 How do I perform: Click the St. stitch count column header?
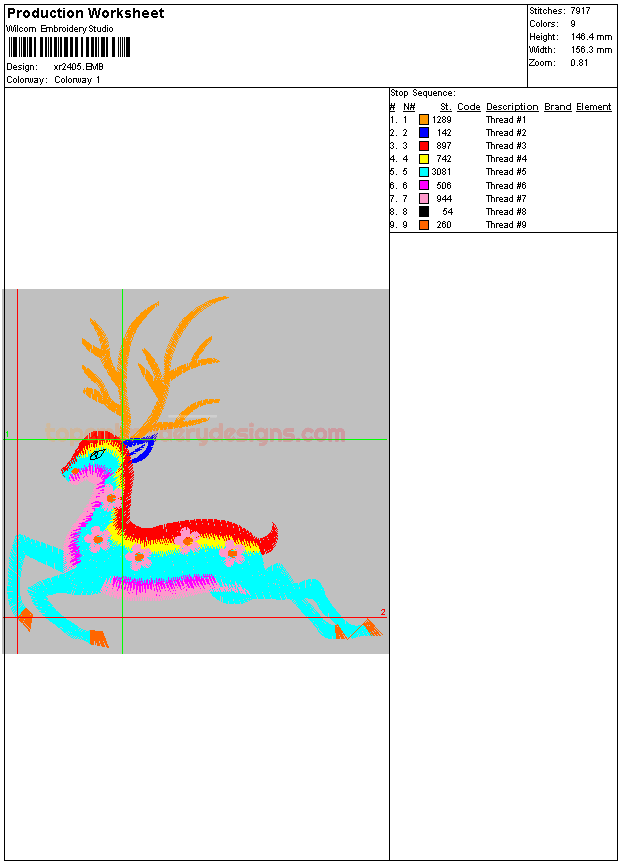tap(445, 107)
